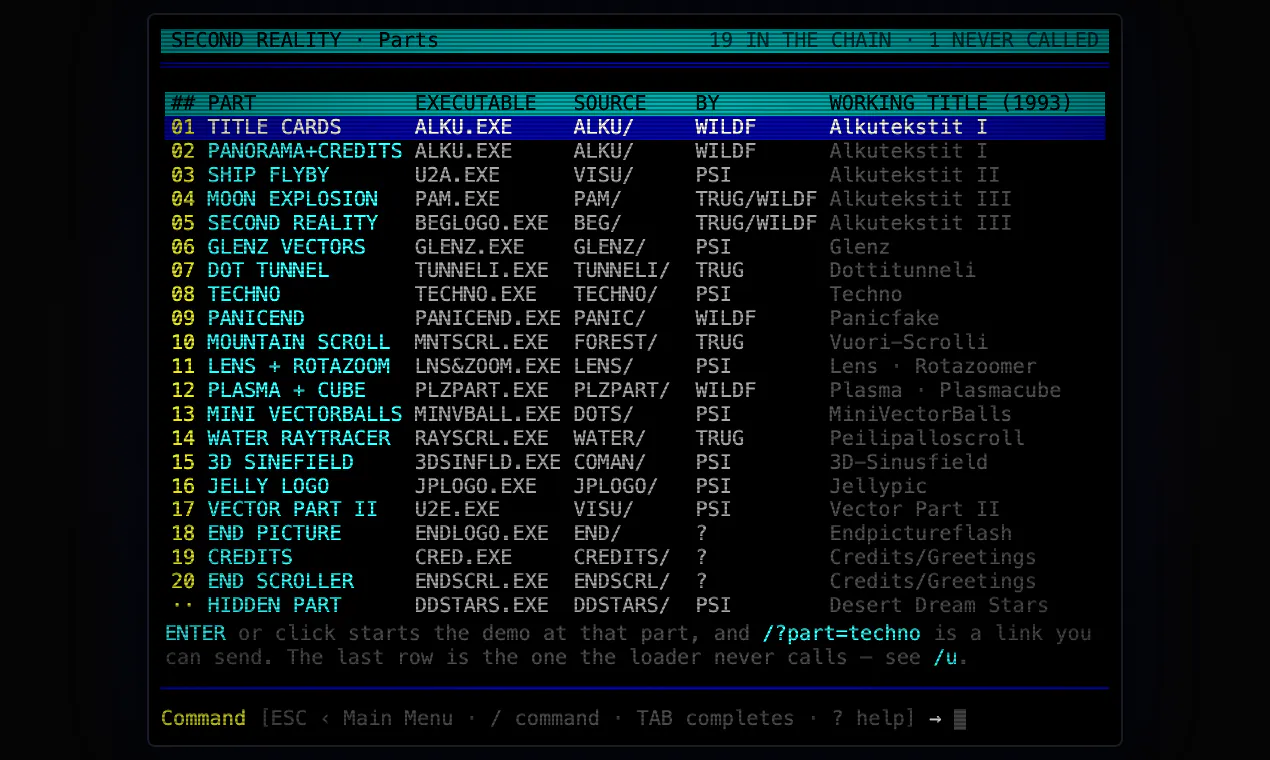Choose the HIDDEN PART row
The height and width of the screenshot is (760, 1270).
pyautogui.click(x=635, y=605)
